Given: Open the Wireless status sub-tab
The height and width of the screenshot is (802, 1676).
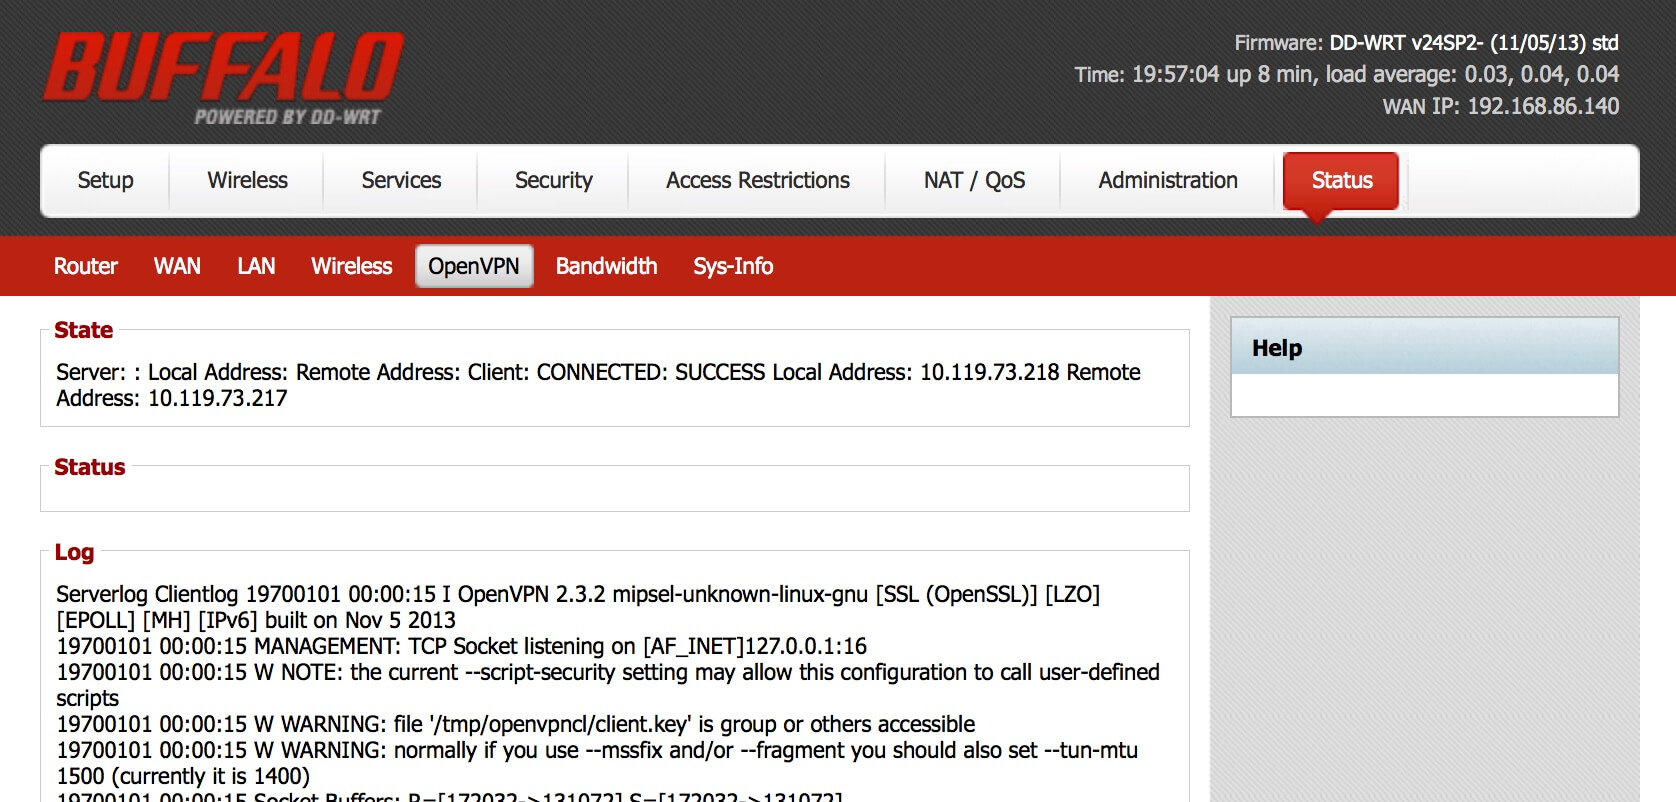Looking at the screenshot, I should point(351,266).
